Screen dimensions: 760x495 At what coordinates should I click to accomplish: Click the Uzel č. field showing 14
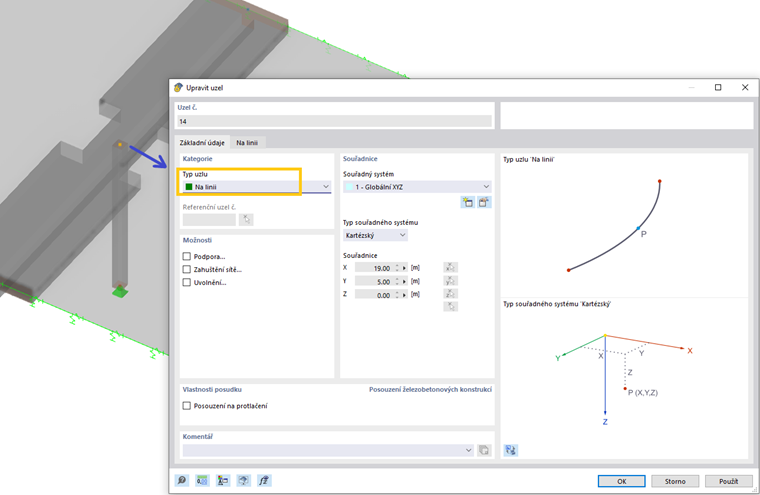click(x=334, y=121)
